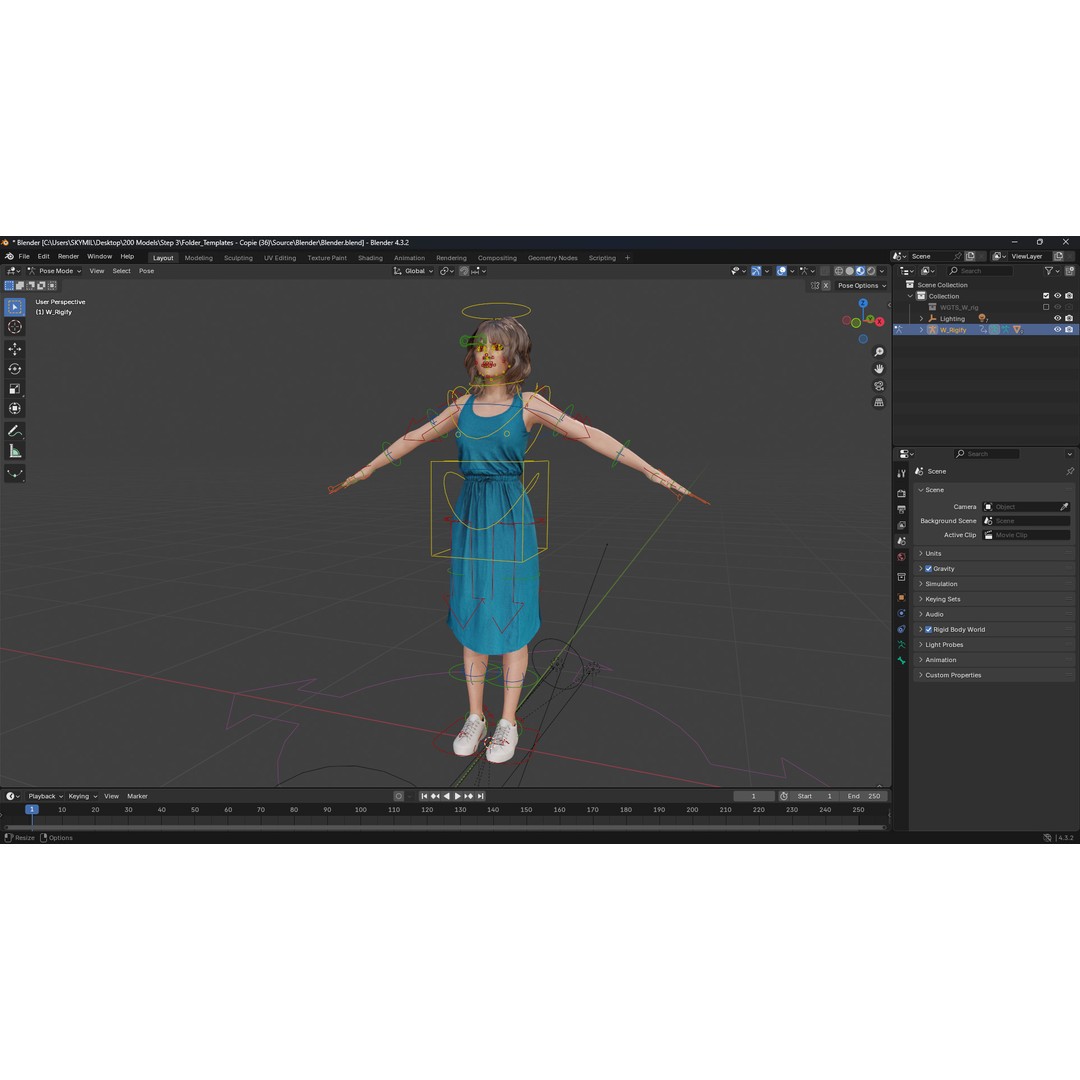
Task: Open the Armature data properties tab
Action: 901,645
